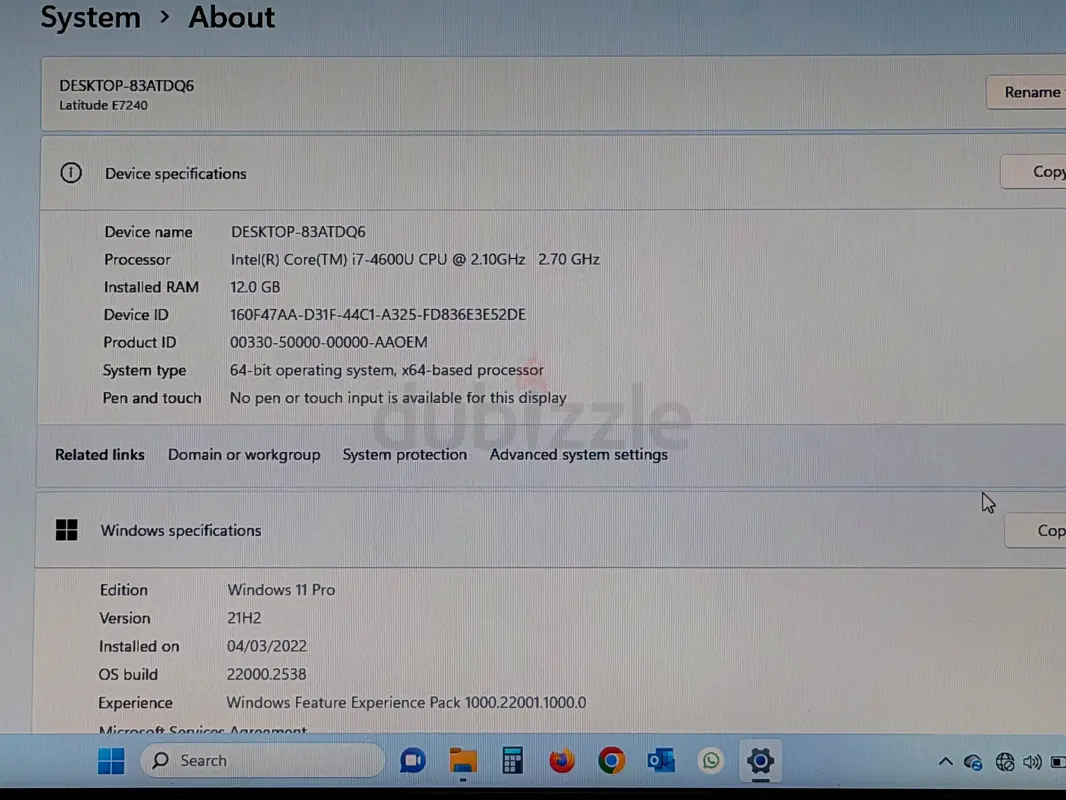
Task: Click the Installed RAM value 12.0 GB
Action: point(255,287)
